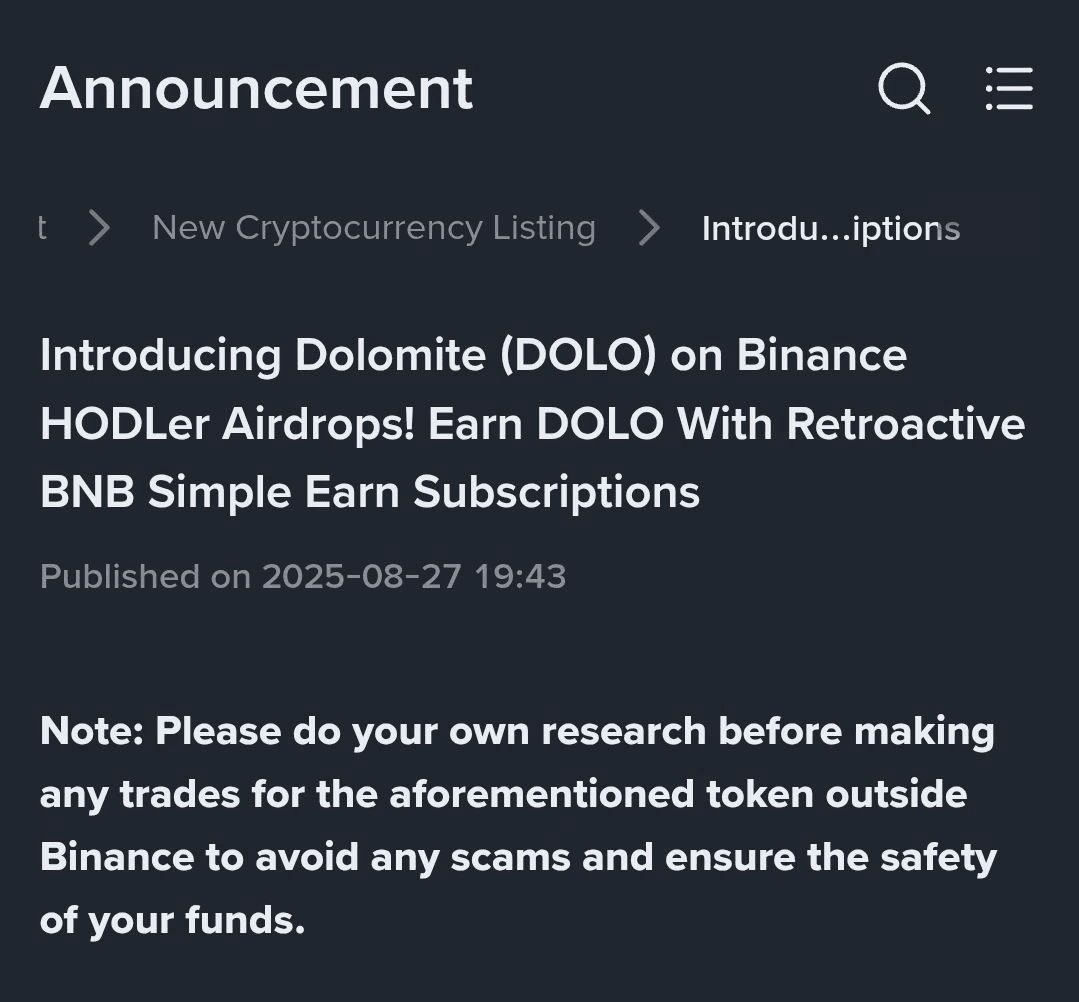
Task: Go to New Cryptocurrency Listing breadcrumb
Action: tap(374, 228)
